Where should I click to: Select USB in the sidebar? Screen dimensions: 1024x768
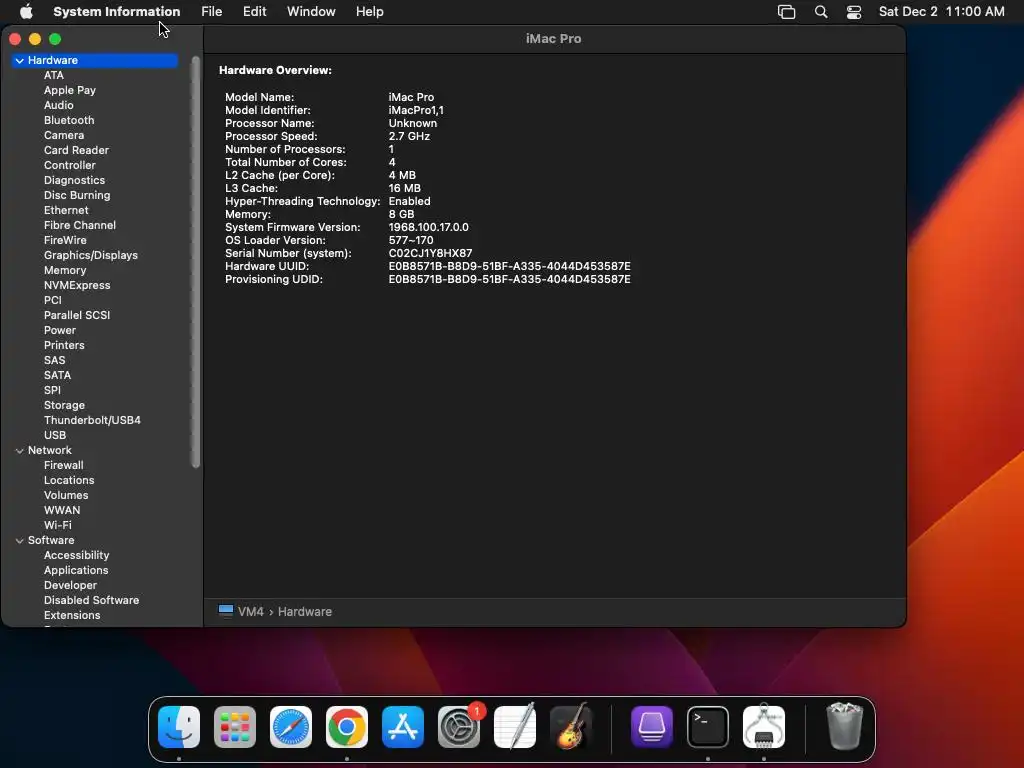click(x=54, y=436)
